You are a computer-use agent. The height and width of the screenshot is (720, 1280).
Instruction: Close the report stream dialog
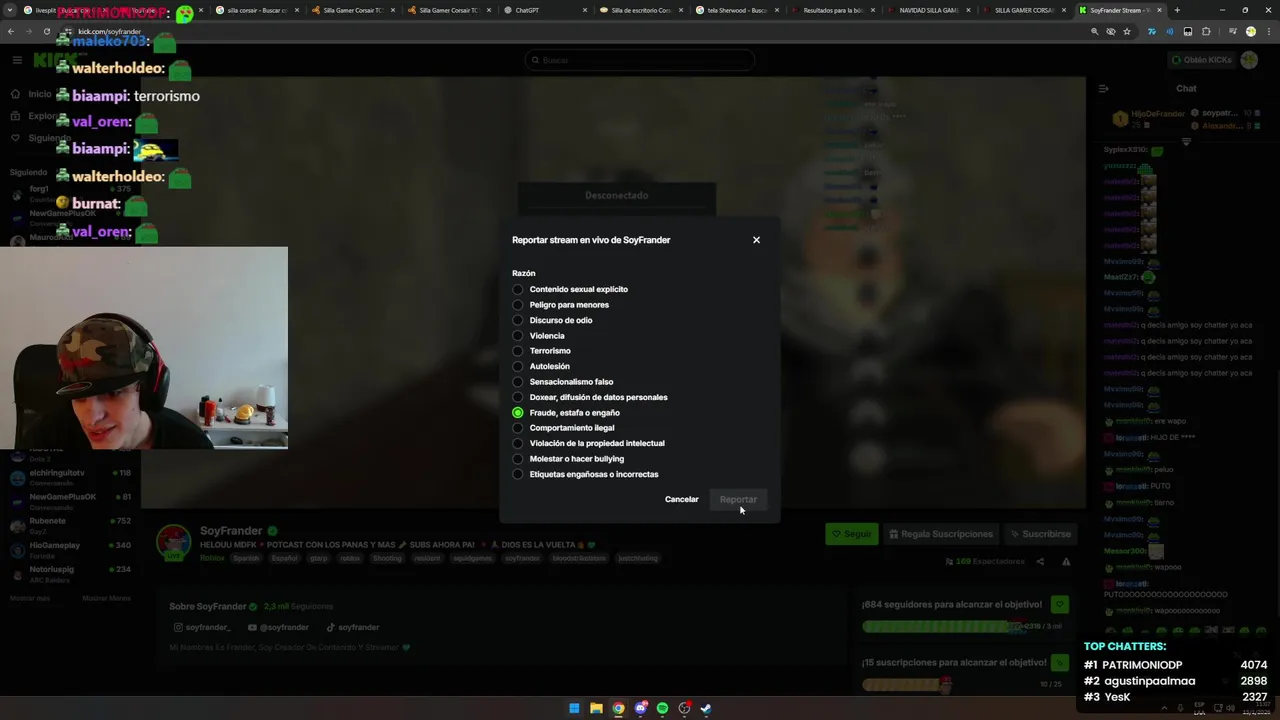[x=756, y=240]
